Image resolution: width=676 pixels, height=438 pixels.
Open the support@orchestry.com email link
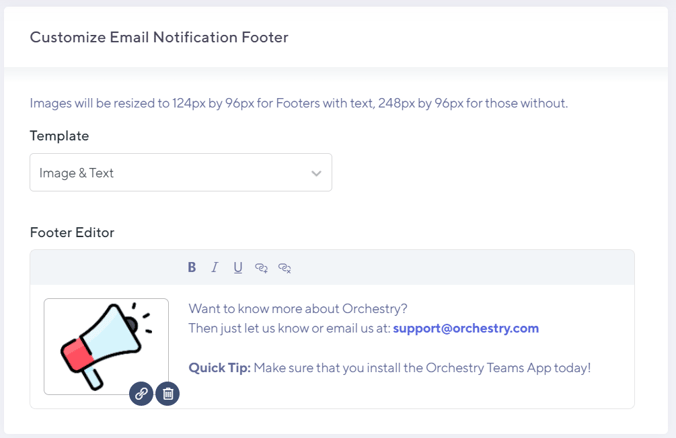[466, 328]
